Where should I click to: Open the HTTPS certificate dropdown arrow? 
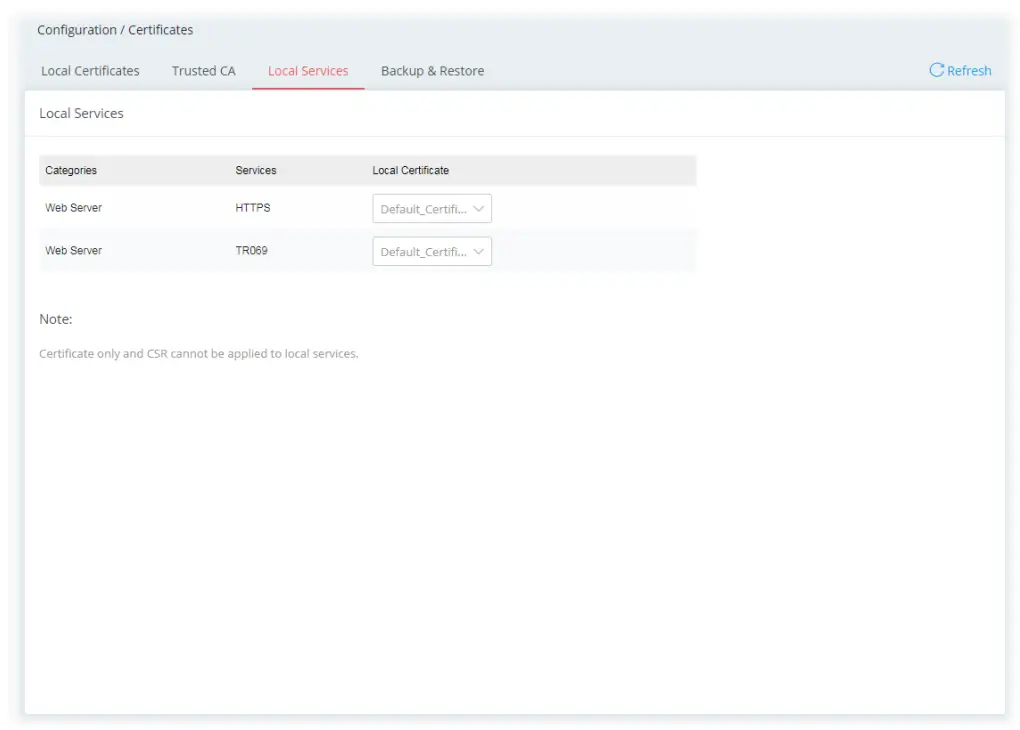(x=478, y=208)
